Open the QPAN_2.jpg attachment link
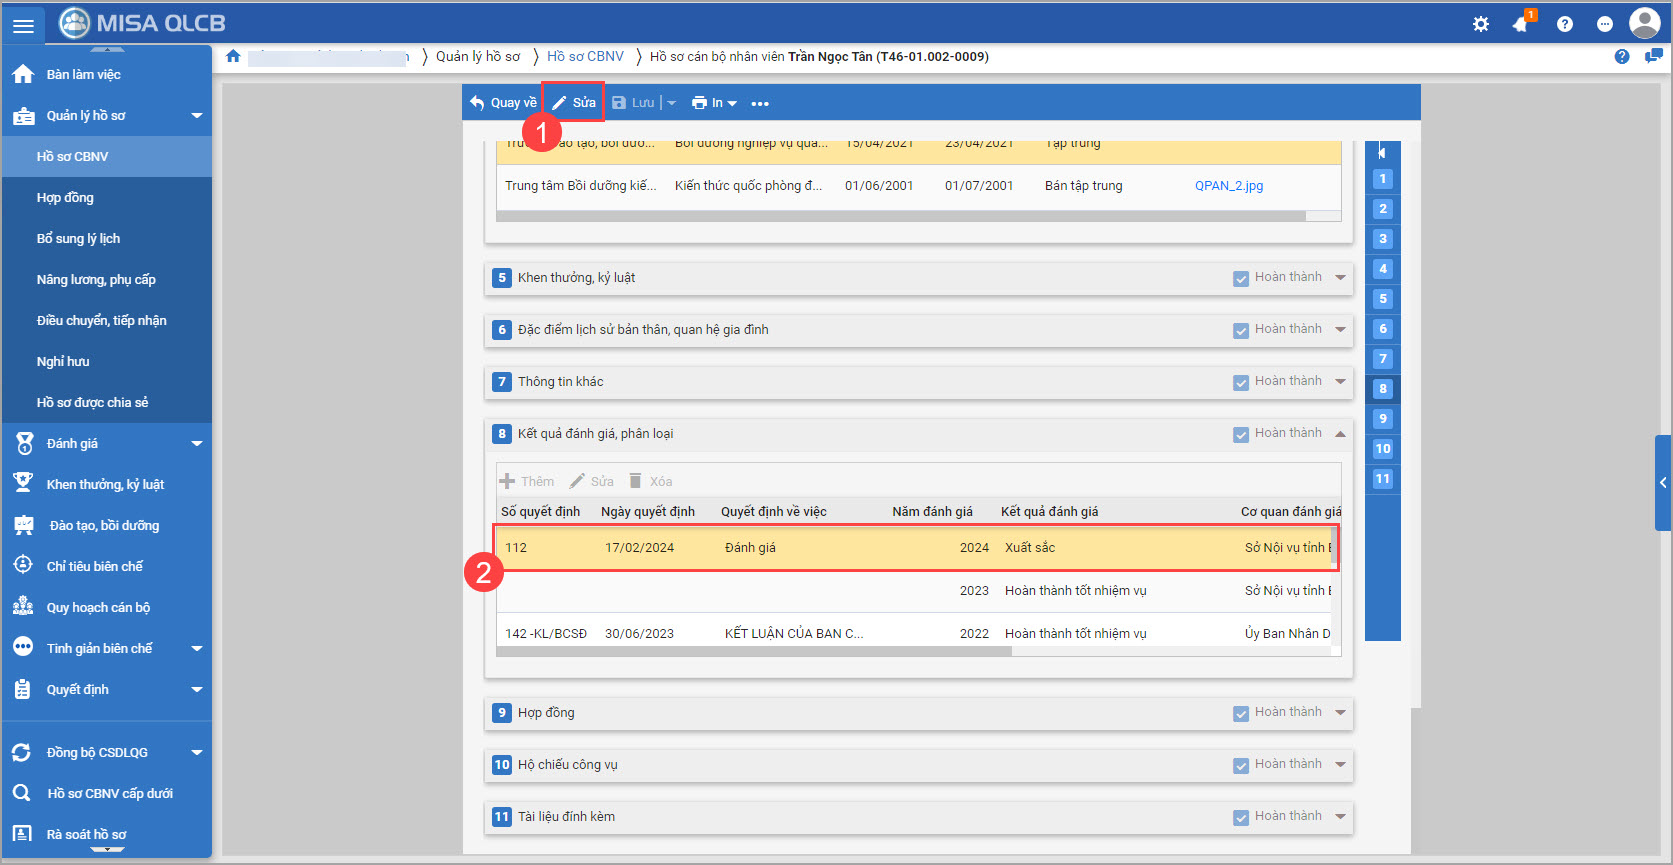Viewport: 1673px width, 865px height. pyautogui.click(x=1229, y=186)
